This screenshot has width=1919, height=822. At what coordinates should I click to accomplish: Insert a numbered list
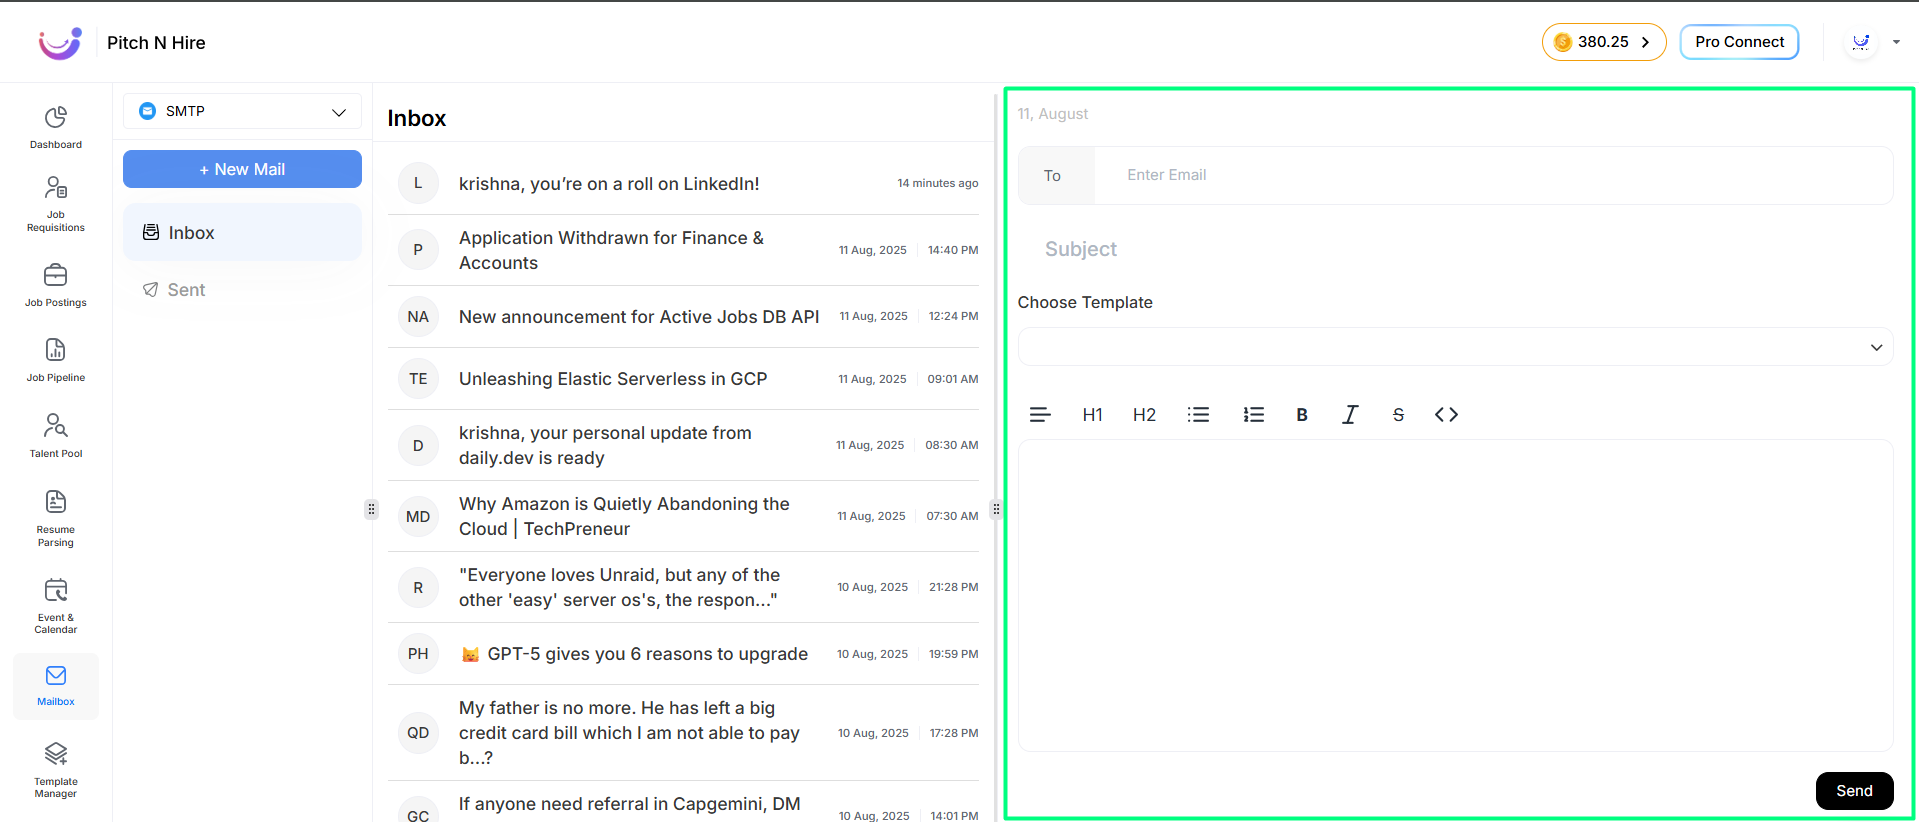(x=1253, y=414)
